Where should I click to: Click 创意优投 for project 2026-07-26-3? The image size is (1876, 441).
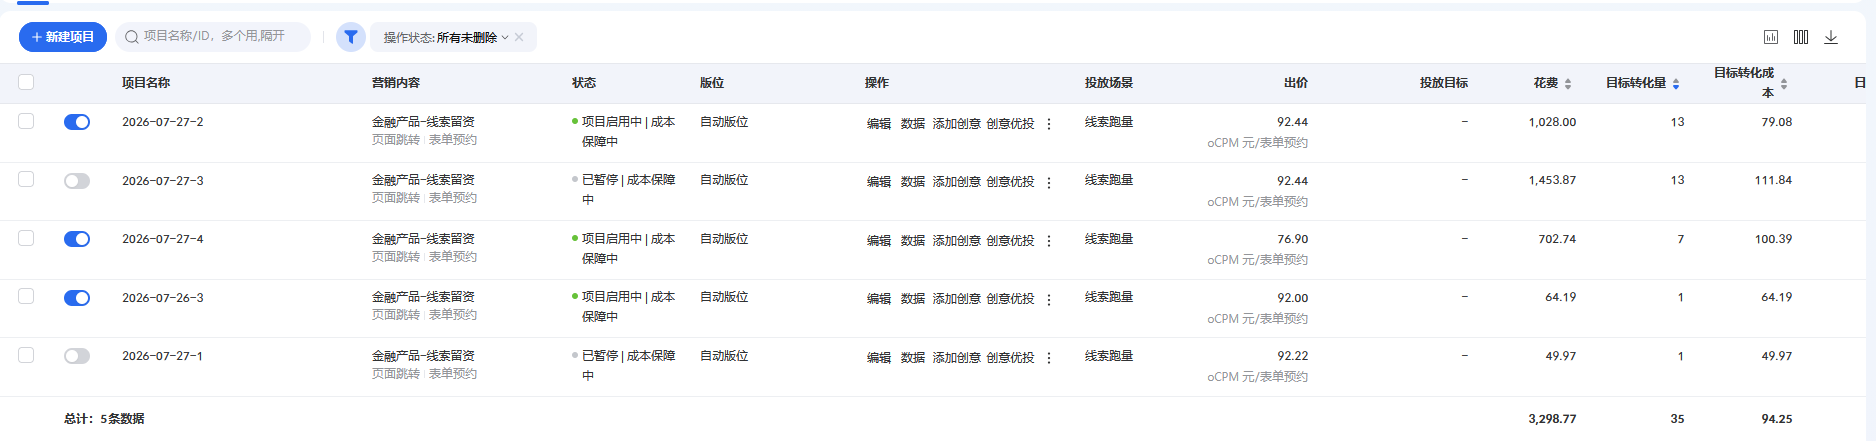pos(1011,299)
